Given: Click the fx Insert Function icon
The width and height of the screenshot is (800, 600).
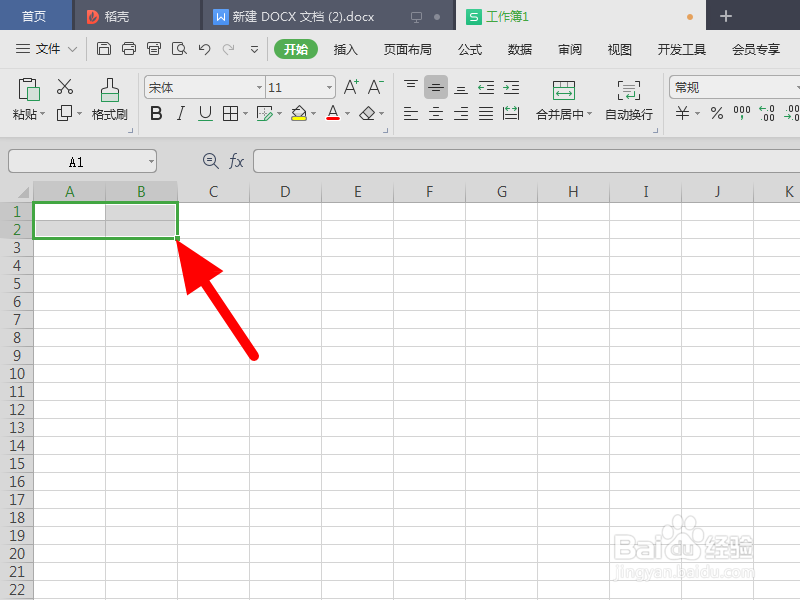Looking at the screenshot, I should coord(236,162).
